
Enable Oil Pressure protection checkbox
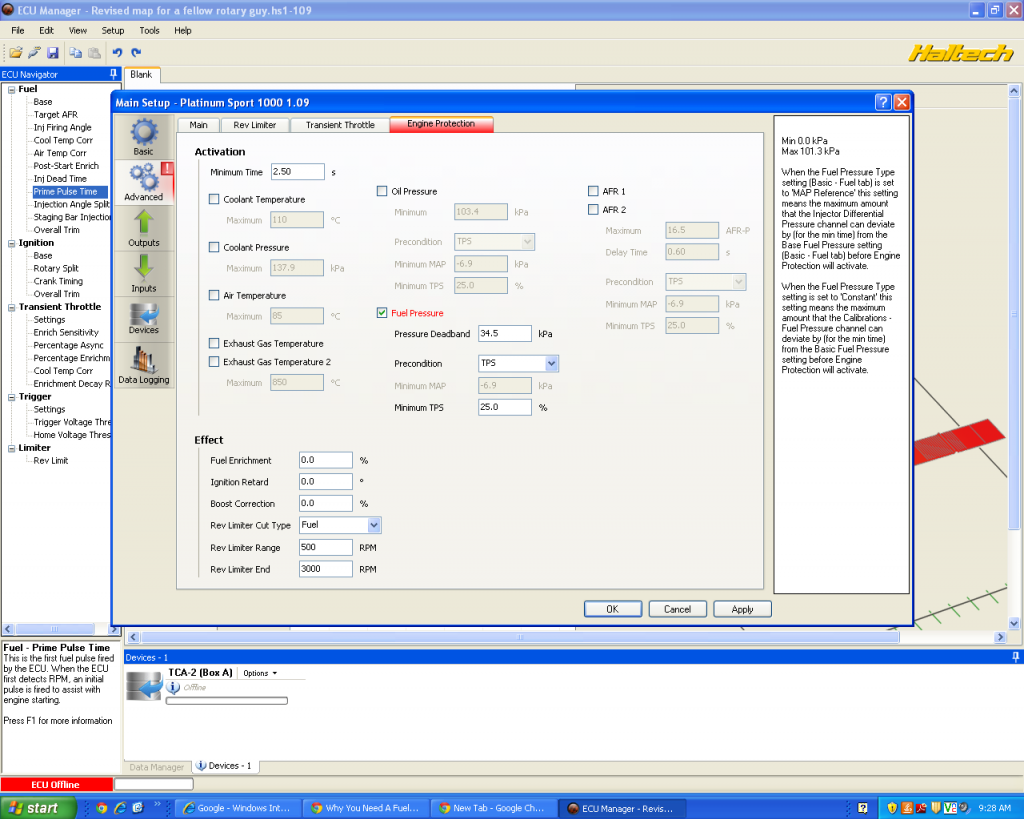click(x=382, y=191)
